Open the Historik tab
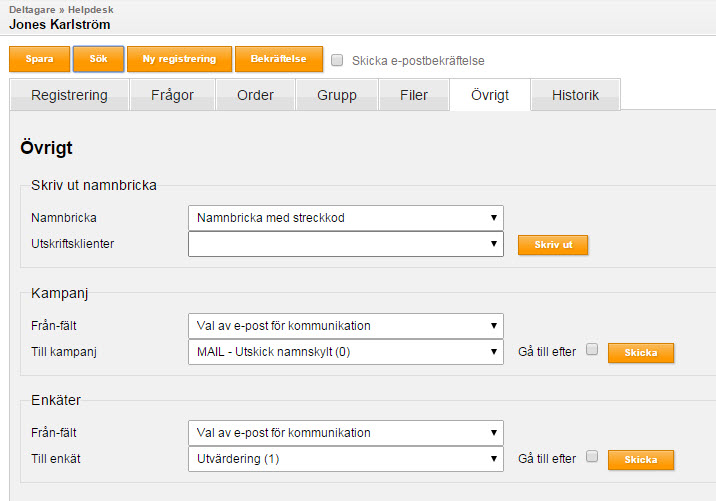Image resolution: width=716 pixels, height=501 pixels. coord(575,95)
